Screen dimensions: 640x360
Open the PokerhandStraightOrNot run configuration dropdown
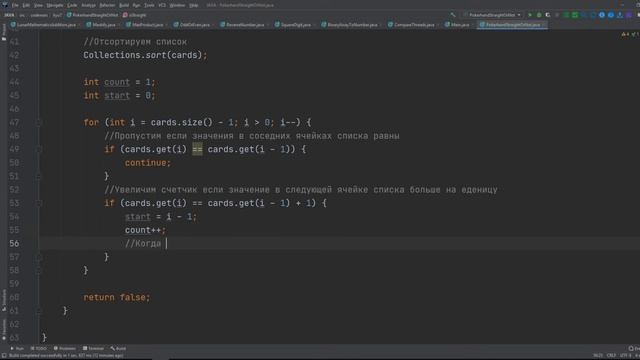click(x=493, y=15)
